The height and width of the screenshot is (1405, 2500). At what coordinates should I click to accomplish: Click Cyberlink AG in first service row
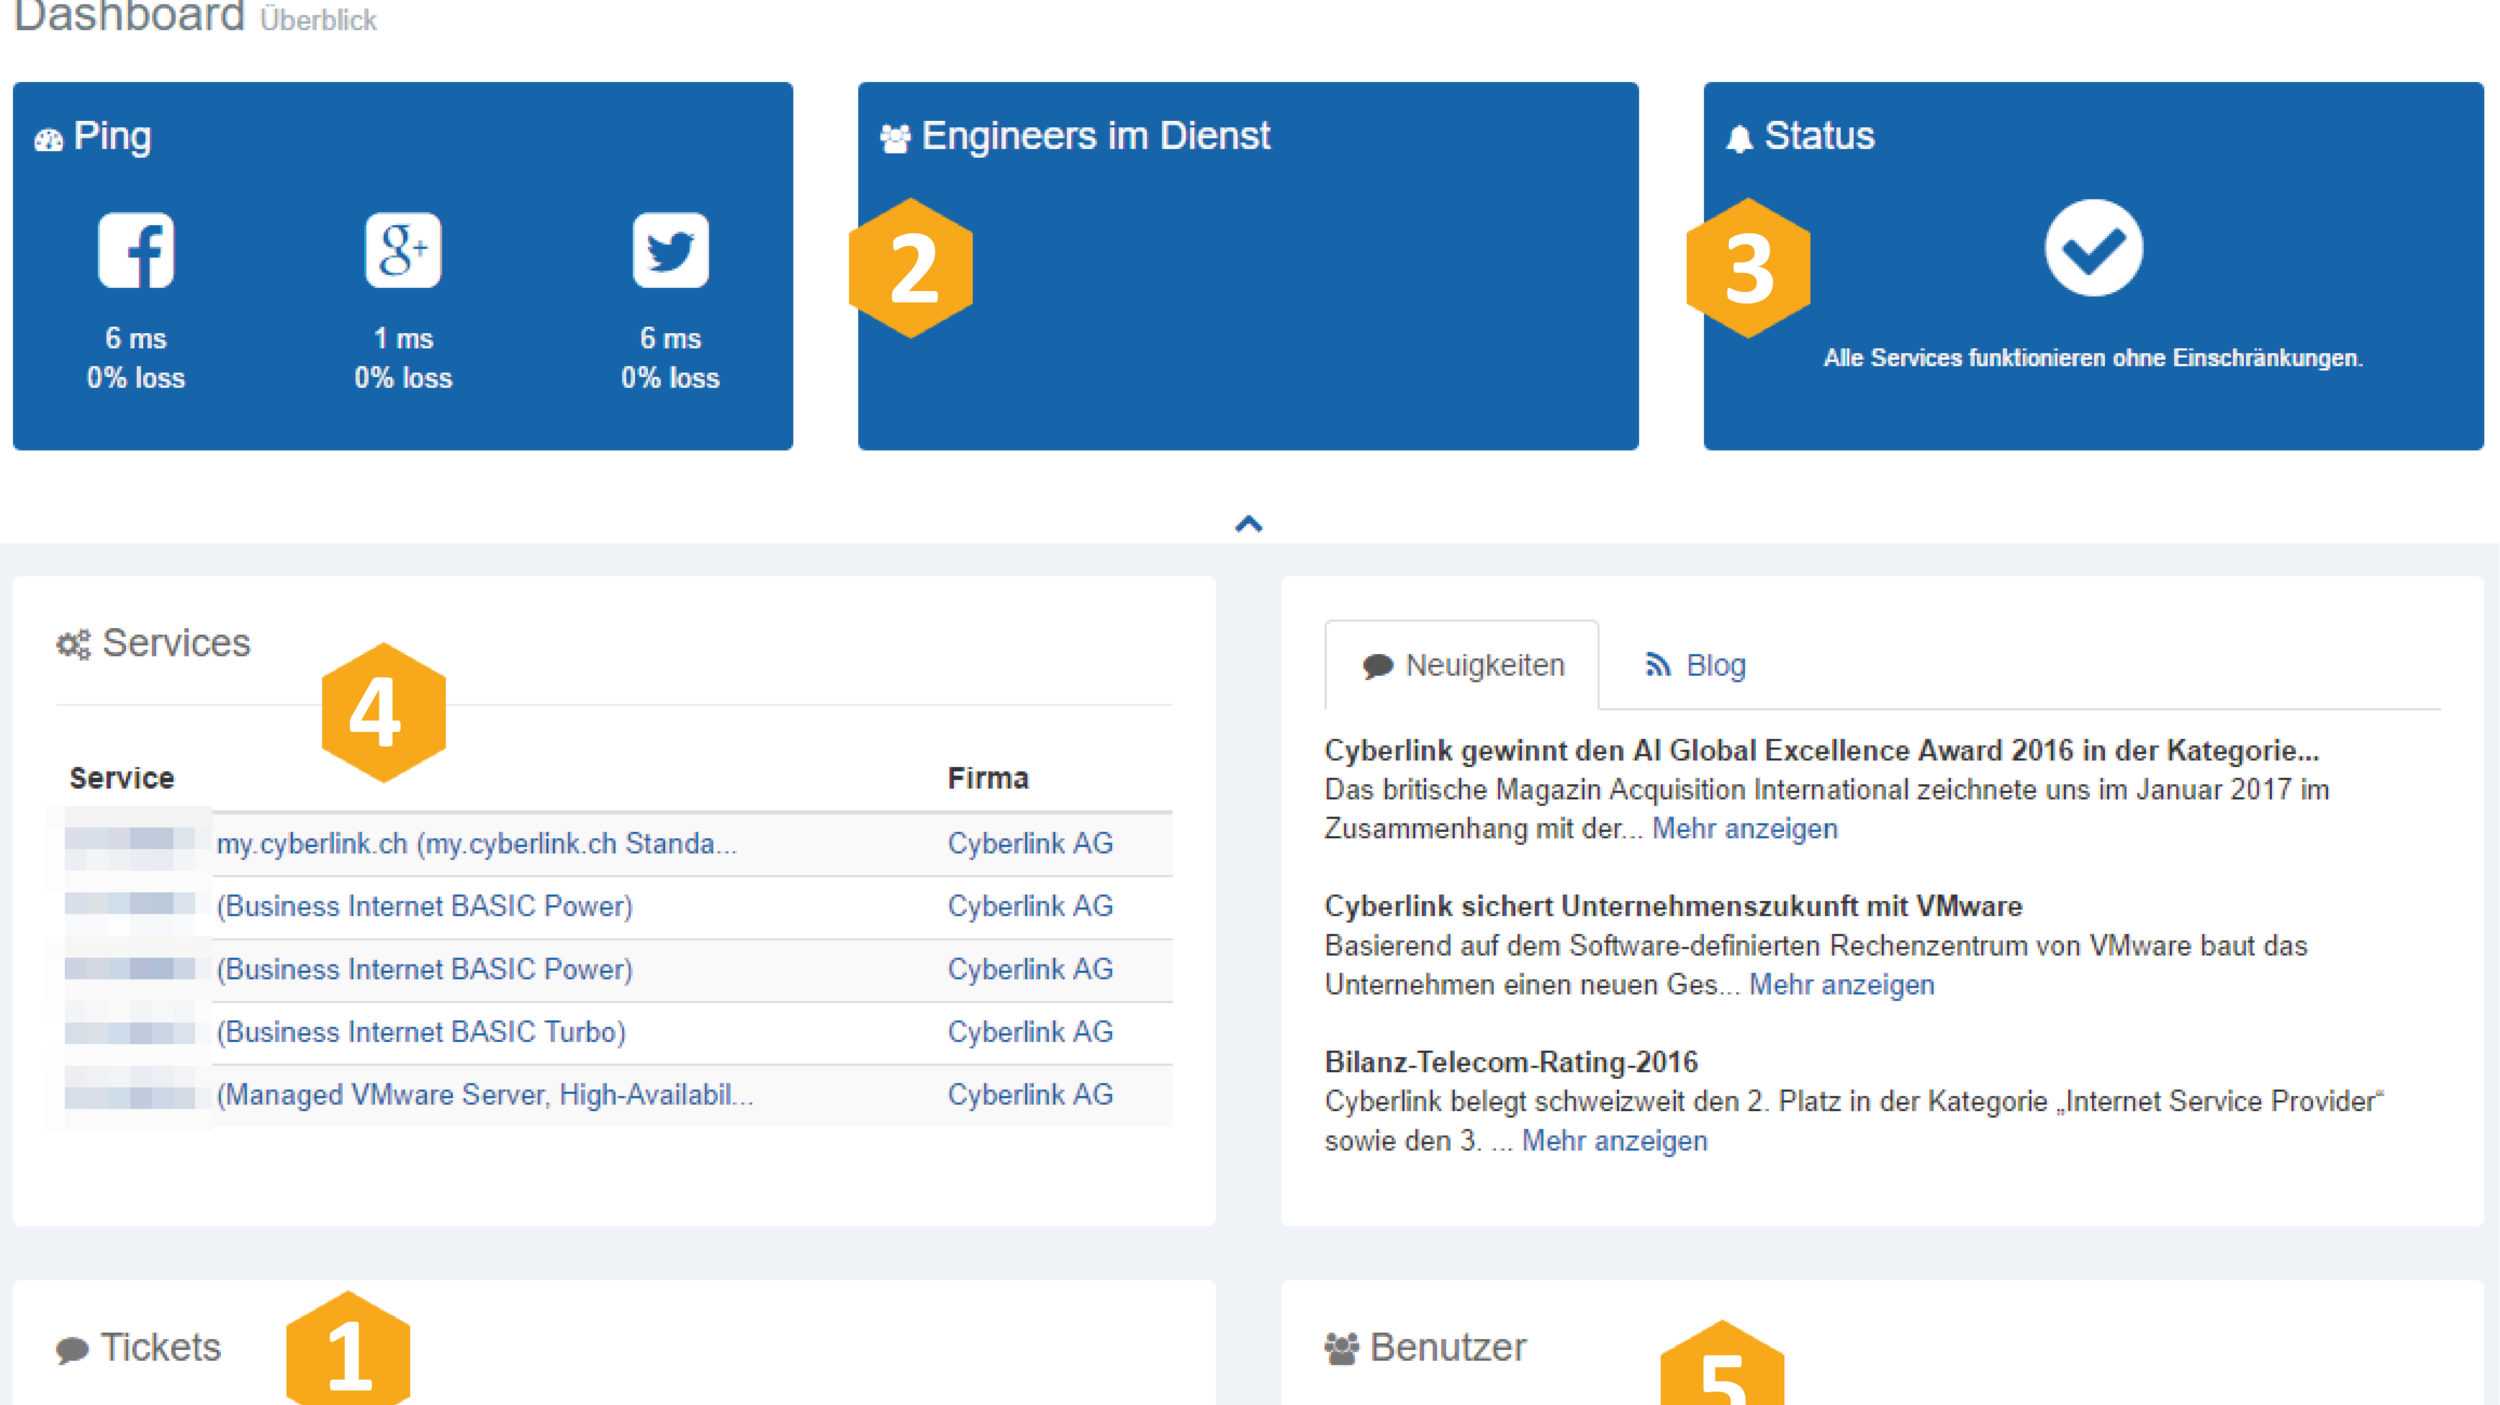[x=1030, y=843]
